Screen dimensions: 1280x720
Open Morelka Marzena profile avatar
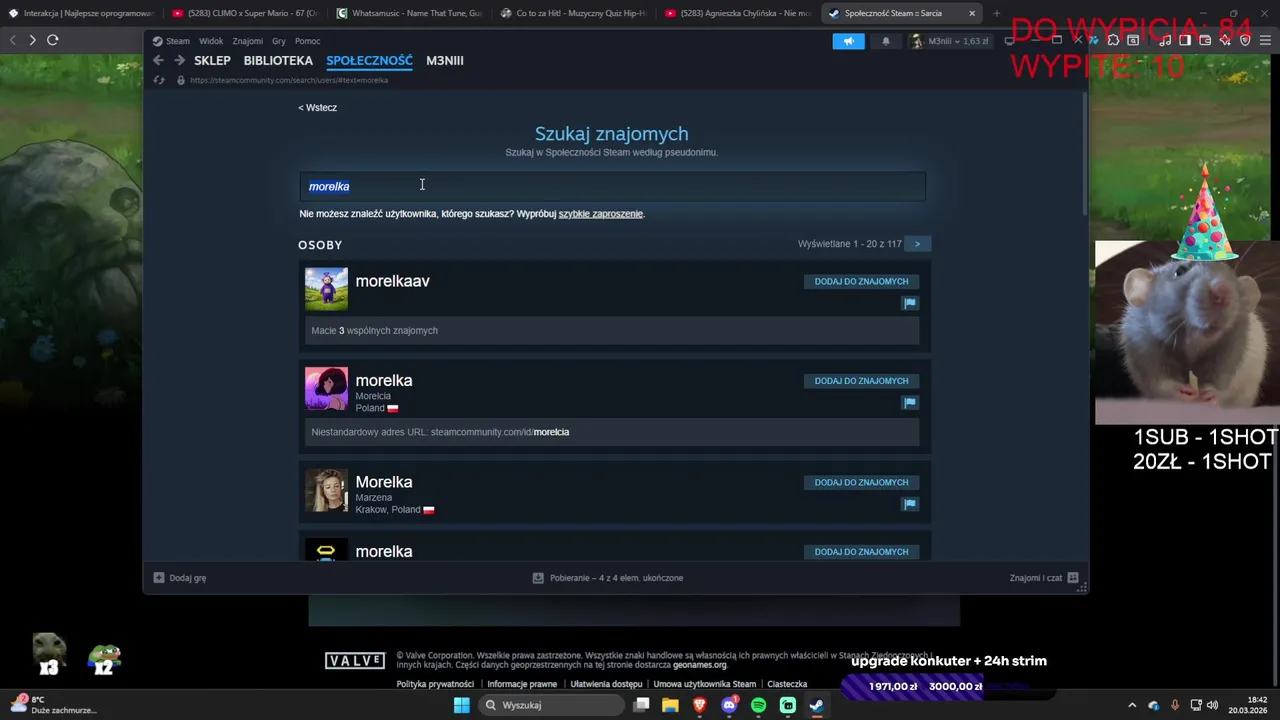326,490
